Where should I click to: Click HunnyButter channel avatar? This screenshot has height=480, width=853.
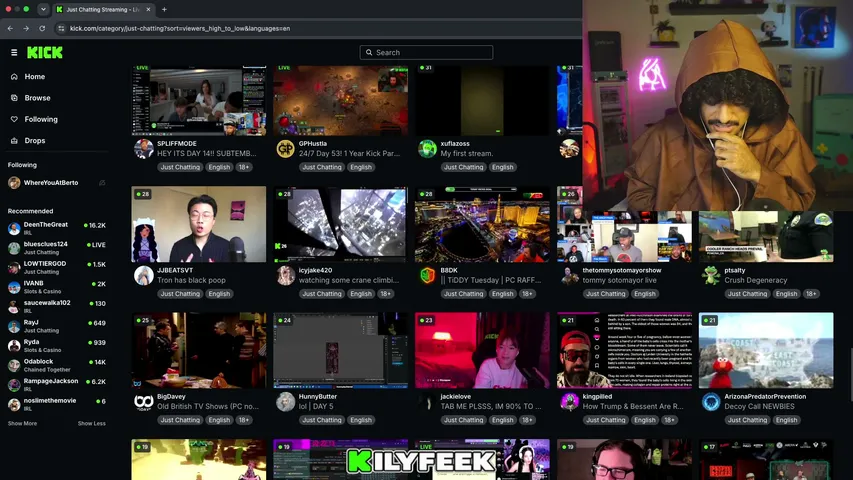pyautogui.click(x=285, y=402)
